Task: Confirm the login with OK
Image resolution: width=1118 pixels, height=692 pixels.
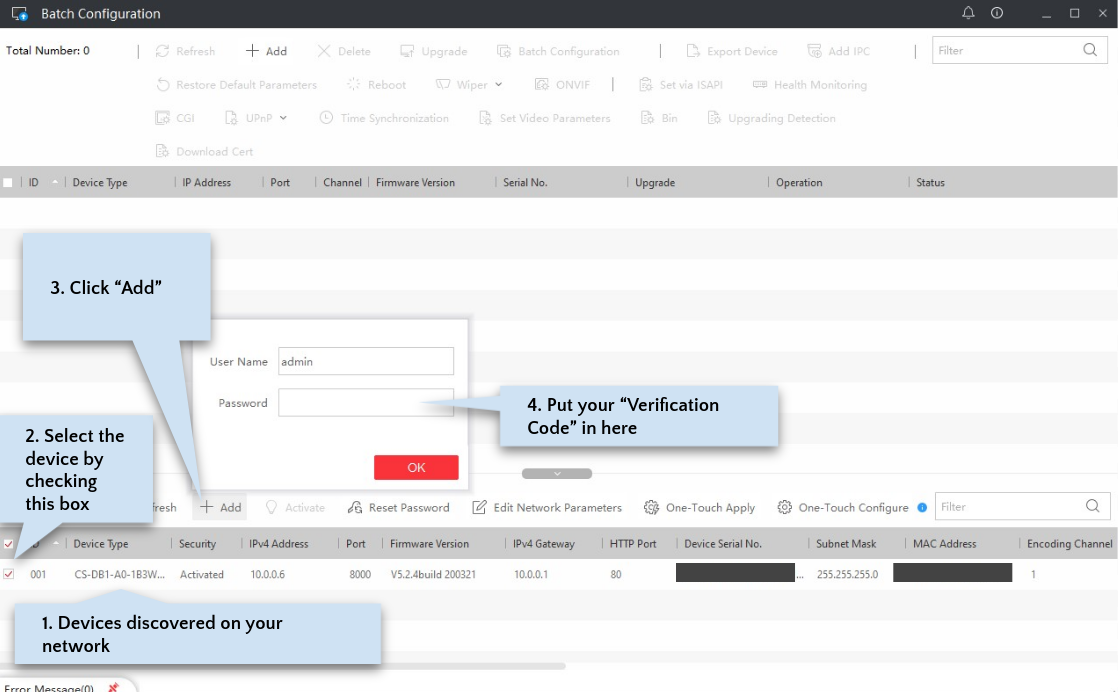Action: point(416,467)
